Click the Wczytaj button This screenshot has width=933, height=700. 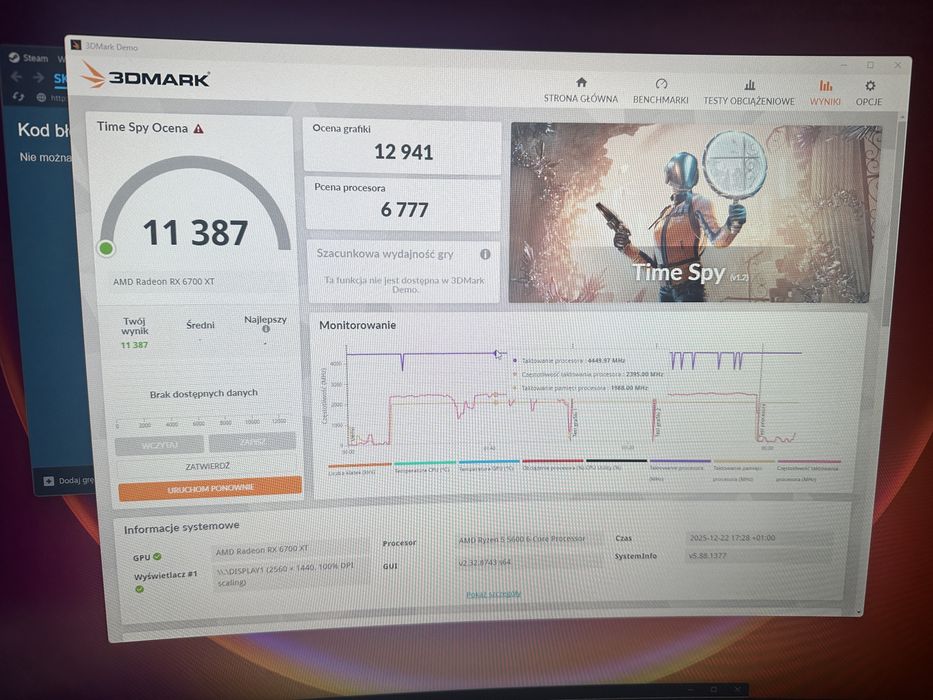coord(159,445)
